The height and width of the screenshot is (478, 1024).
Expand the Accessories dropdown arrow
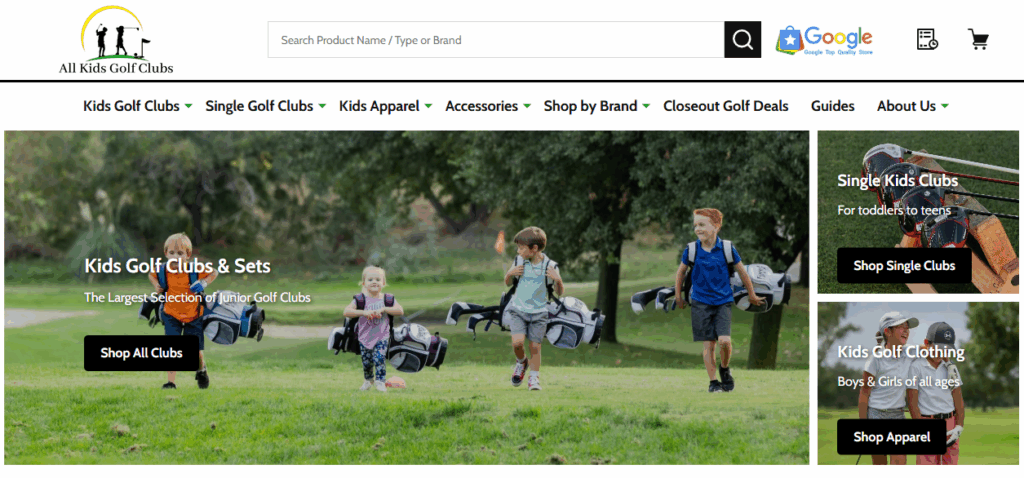[527, 106]
